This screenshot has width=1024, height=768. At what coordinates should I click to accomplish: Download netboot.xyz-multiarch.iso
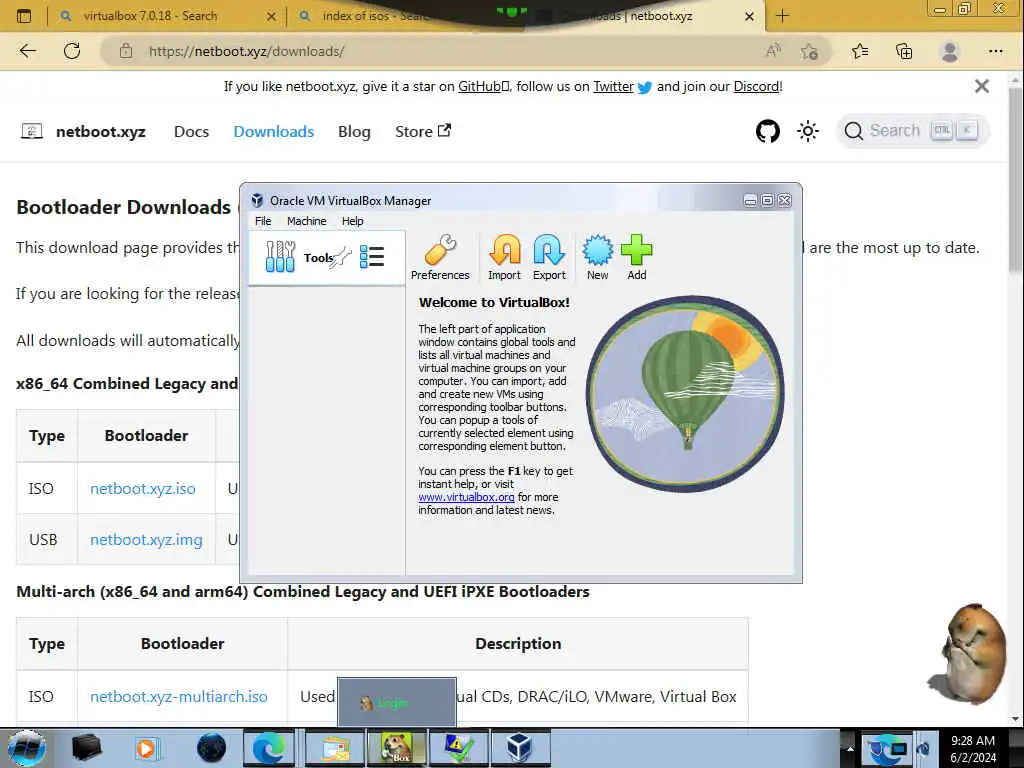click(179, 696)
